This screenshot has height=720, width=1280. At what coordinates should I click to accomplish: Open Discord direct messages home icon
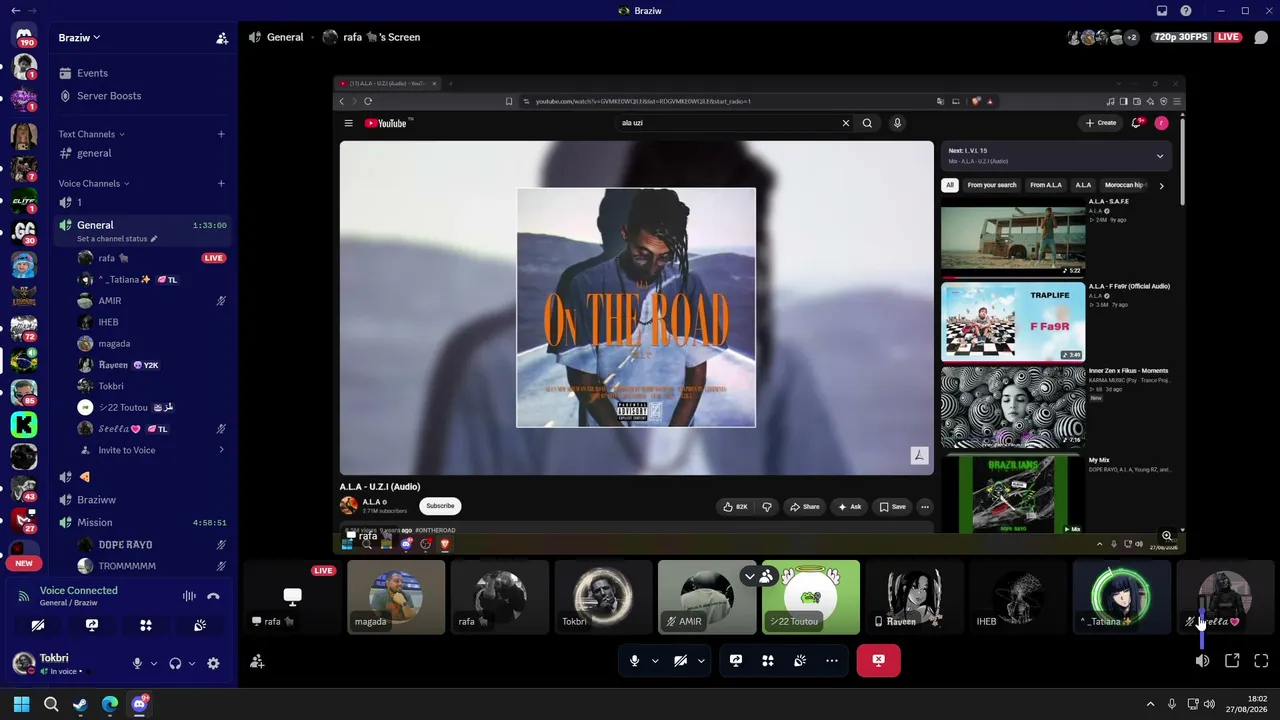[x=25, y=37]
